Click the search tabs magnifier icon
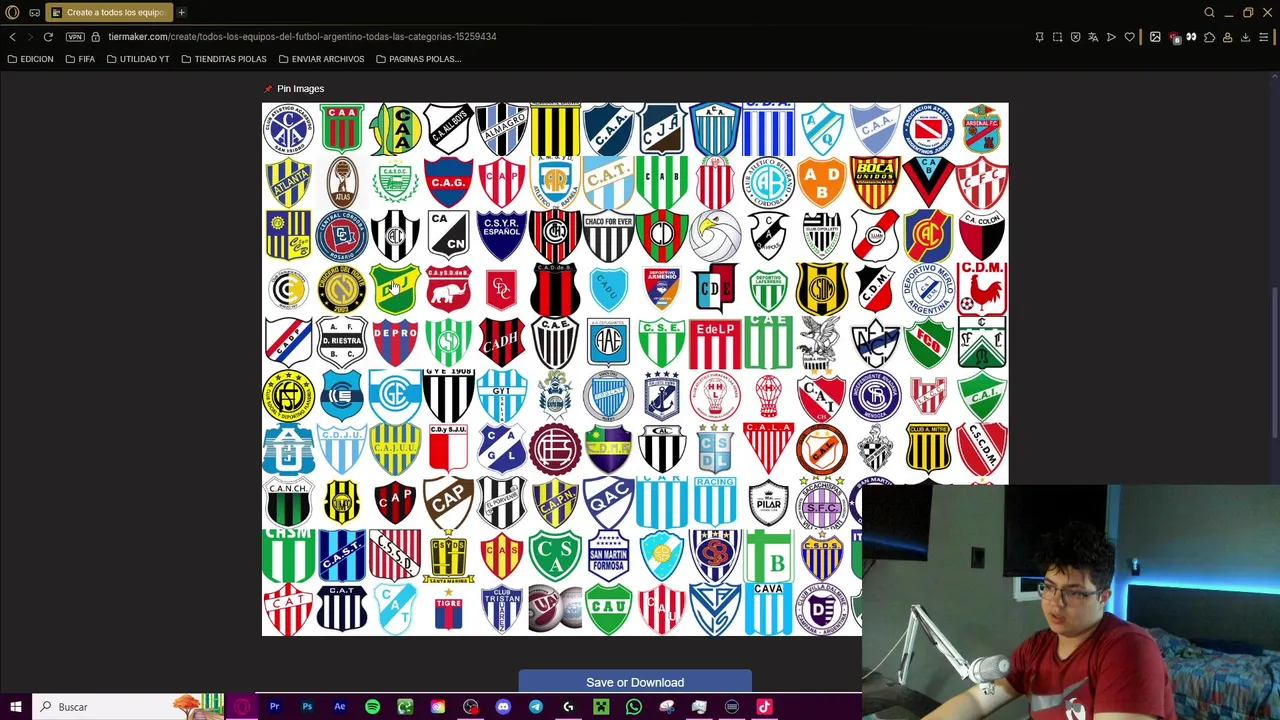This screenshot has height=720, width=1280. (x=1209, y=12)
